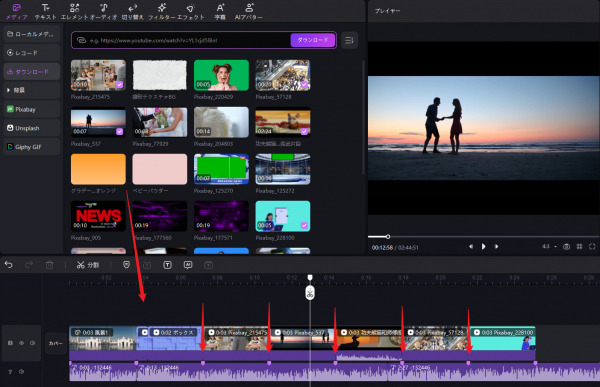Click the player progress slider handle
The height and width of the screenshot is (387, 600).
tap(388, 237)
